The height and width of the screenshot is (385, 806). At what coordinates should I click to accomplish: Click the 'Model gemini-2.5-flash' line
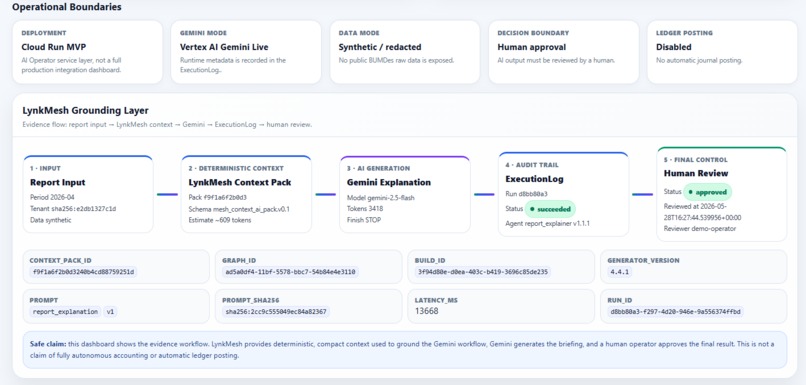(380, 197)
